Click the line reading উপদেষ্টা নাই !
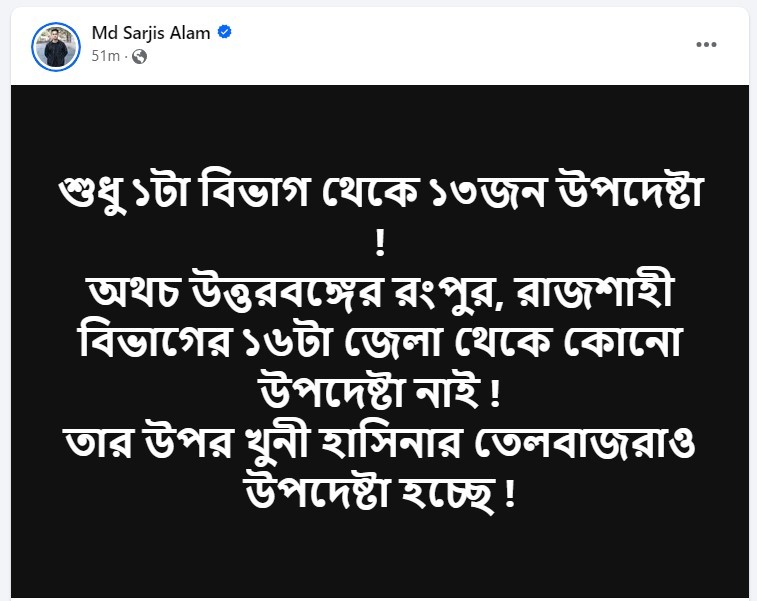757x601 pixels. (x=380, y=392)
